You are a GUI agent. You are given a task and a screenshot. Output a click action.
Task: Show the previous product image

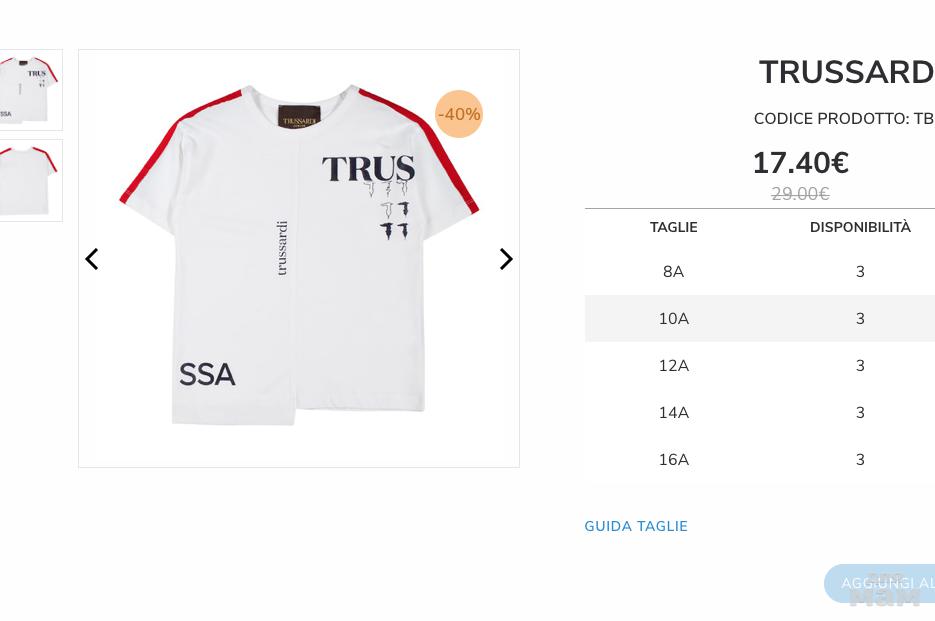[92, 259]
